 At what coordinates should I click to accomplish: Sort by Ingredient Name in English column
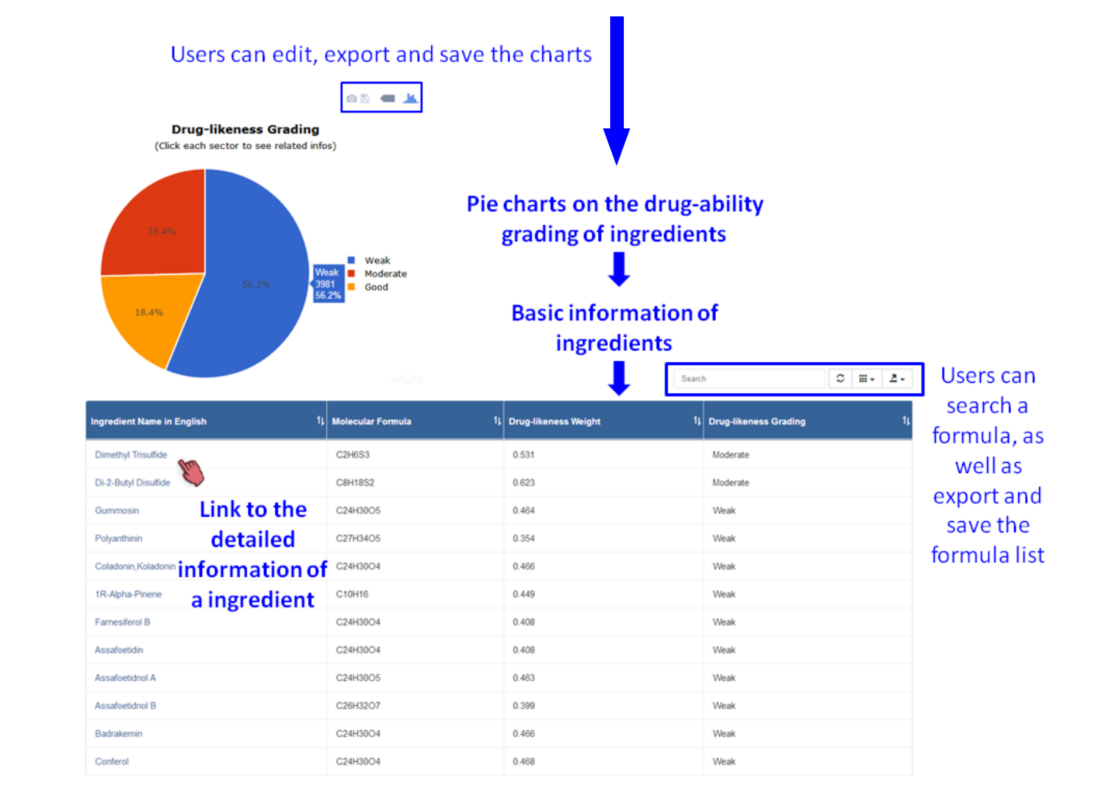click(320, 422)
